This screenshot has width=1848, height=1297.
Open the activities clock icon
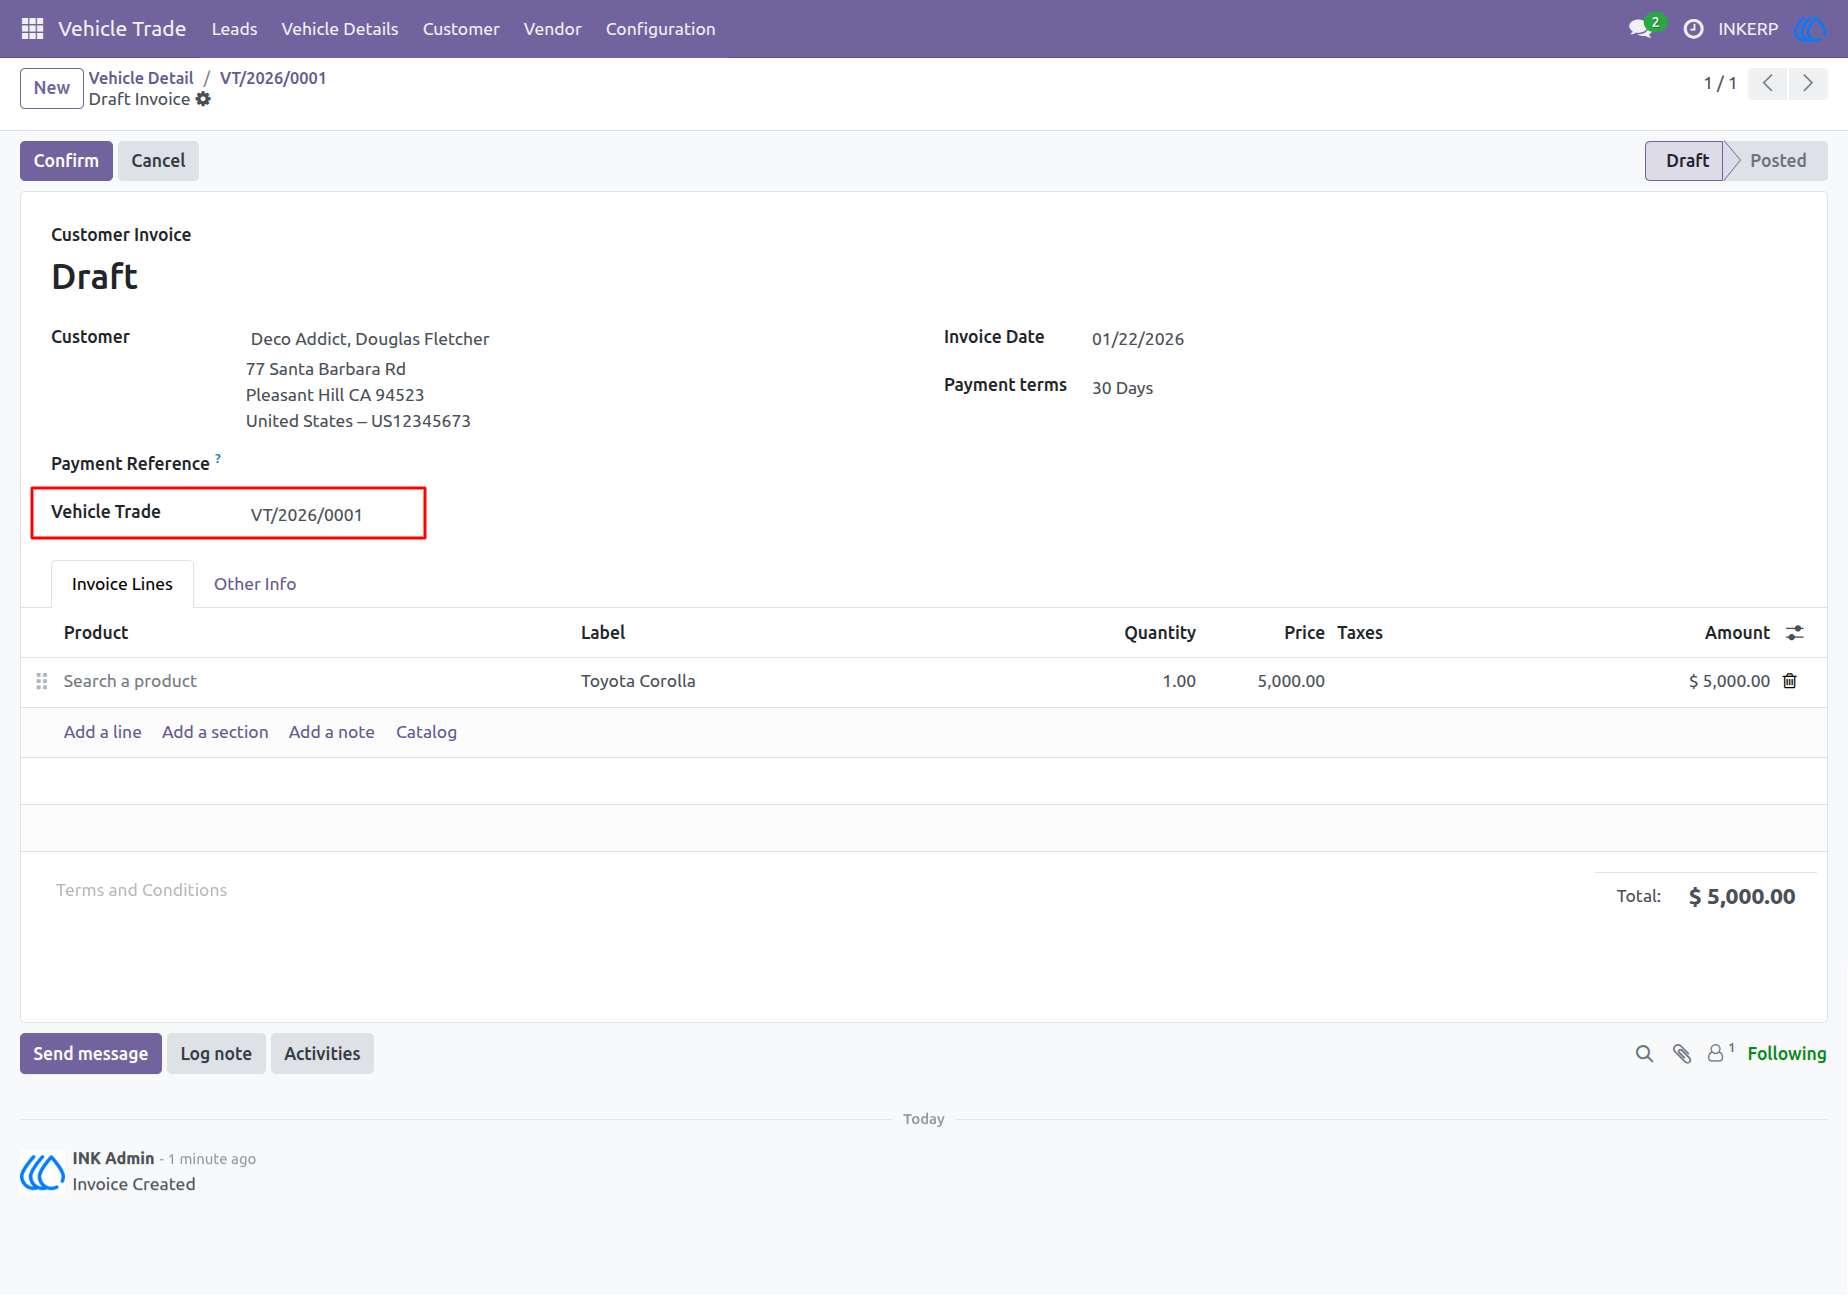(1693, 29)
